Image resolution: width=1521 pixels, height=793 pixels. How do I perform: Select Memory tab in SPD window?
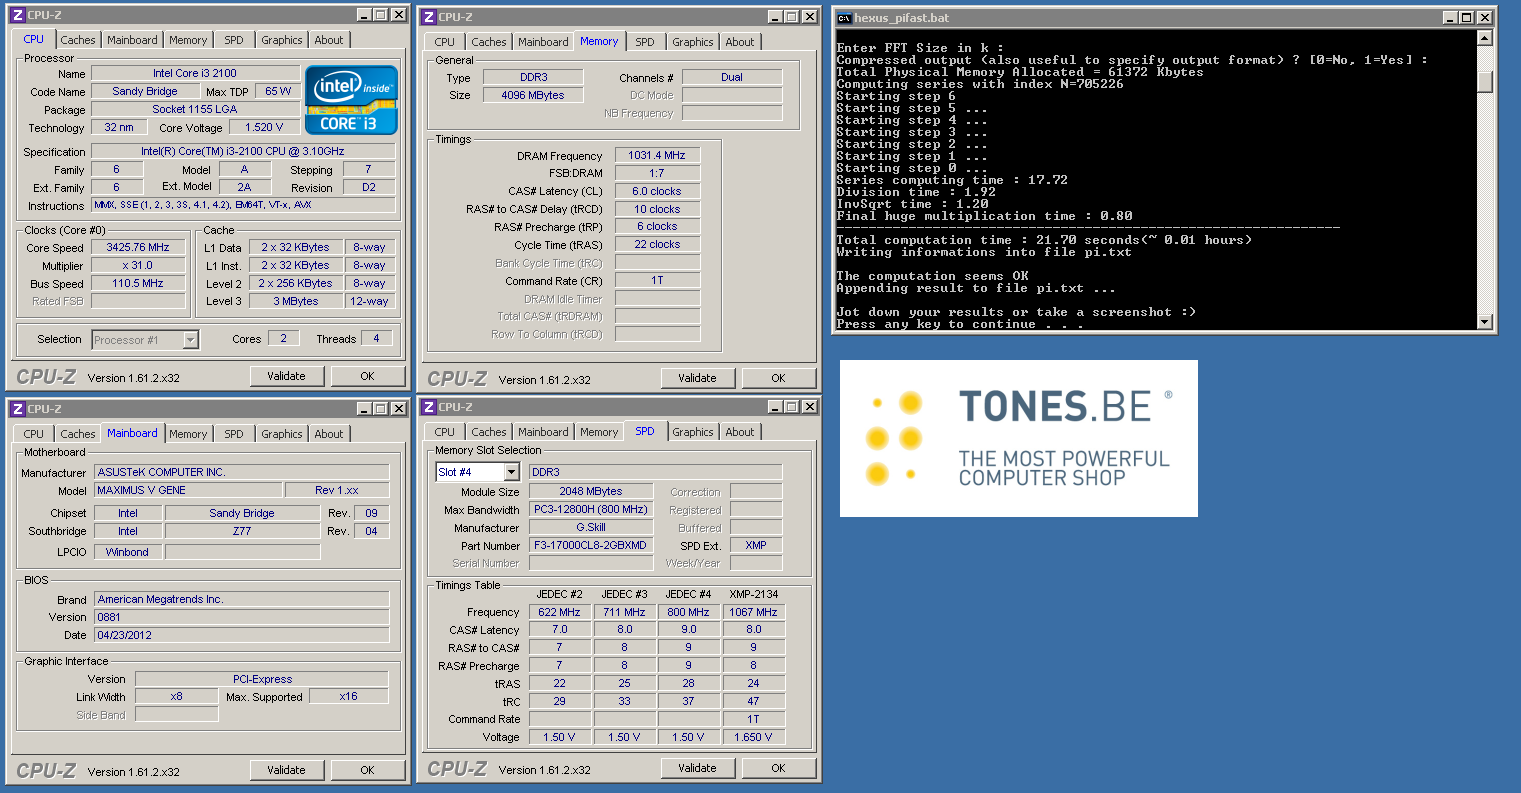[x=599, y=432]
